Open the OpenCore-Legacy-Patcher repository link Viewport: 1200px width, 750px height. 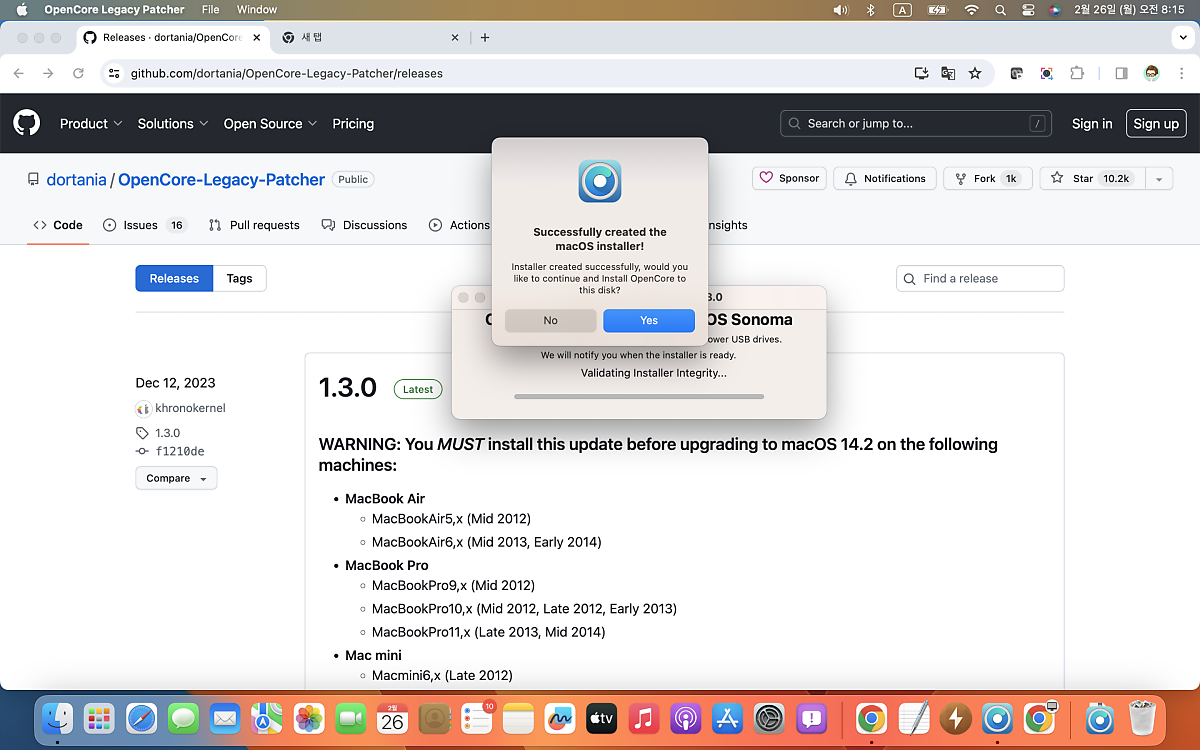(221, 180)
